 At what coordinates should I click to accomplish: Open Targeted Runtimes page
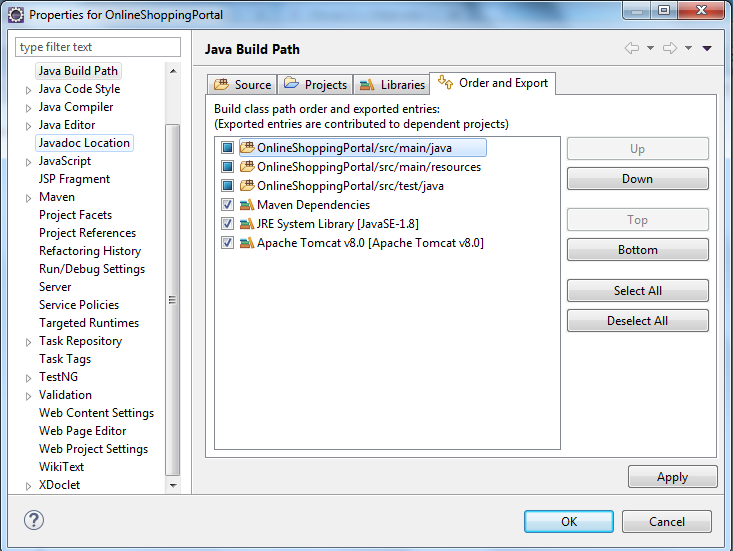(x=89, y=323)
